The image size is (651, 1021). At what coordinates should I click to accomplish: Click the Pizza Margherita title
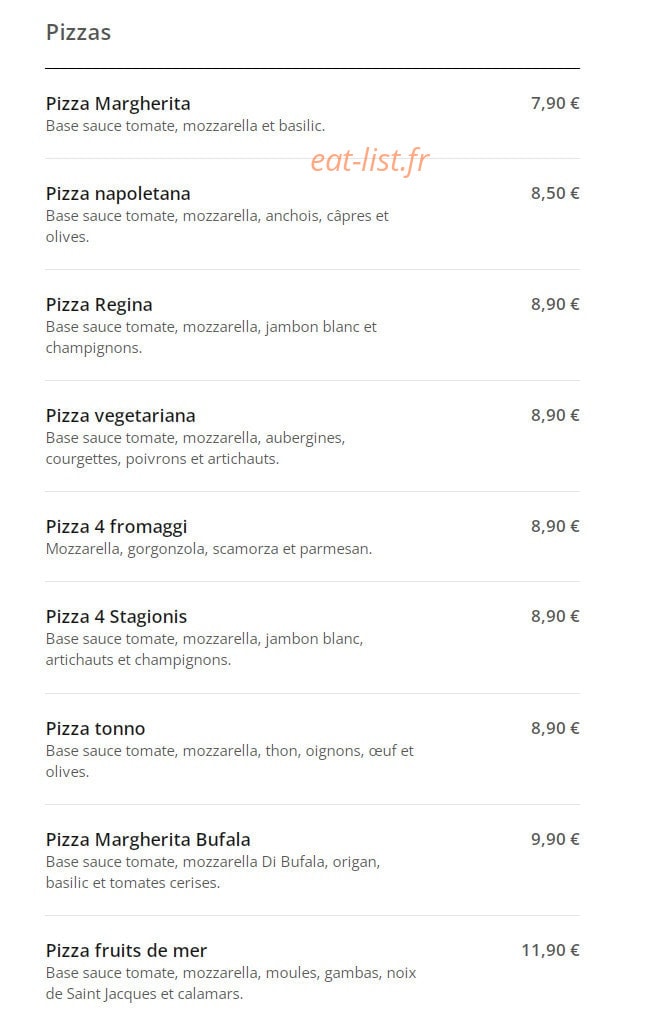click(118, 104)
